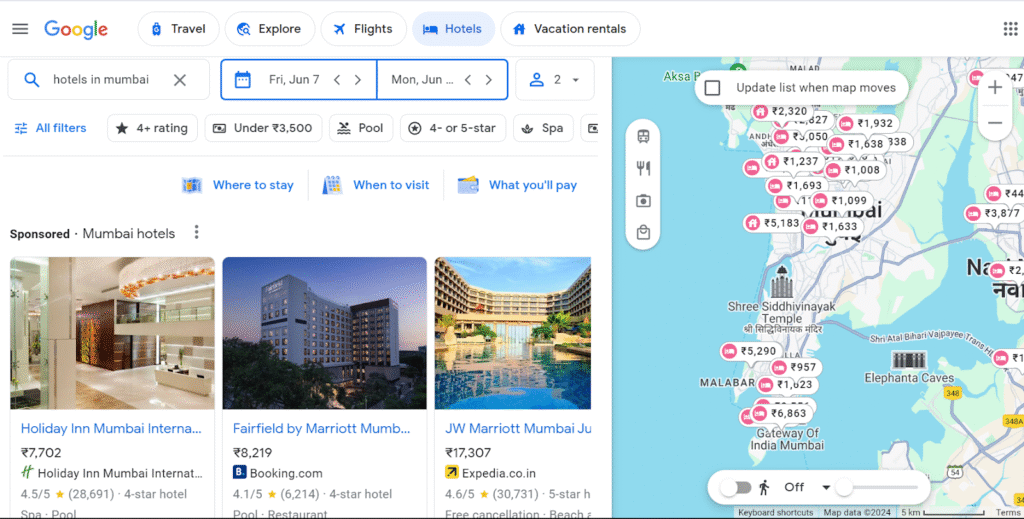Viewport: 1024px width, 519px height.
Task: Zoom out on the map
Action: [995, 123]
